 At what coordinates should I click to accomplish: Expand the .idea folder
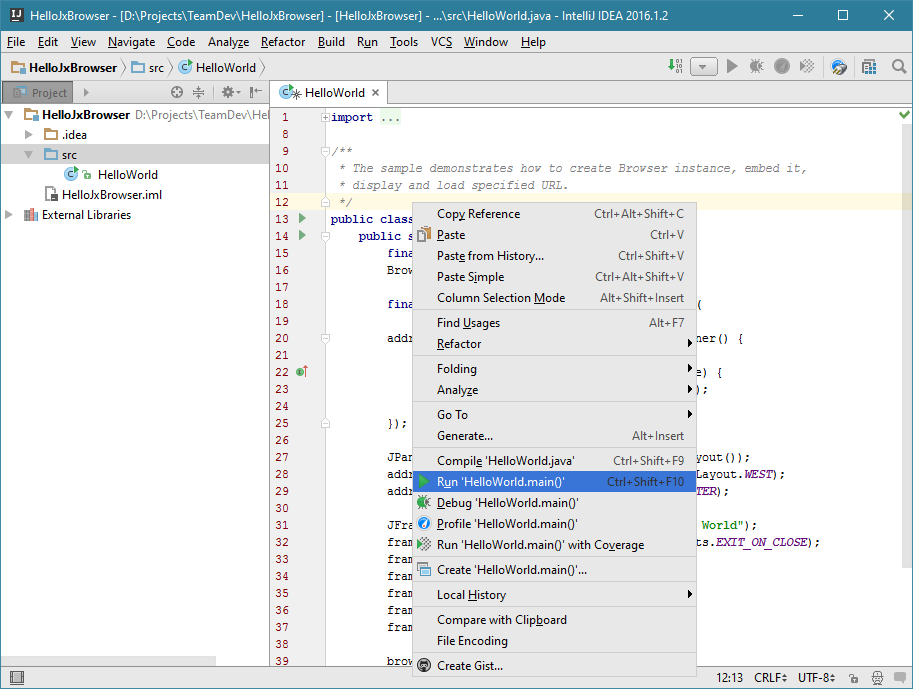click(29, 135)
